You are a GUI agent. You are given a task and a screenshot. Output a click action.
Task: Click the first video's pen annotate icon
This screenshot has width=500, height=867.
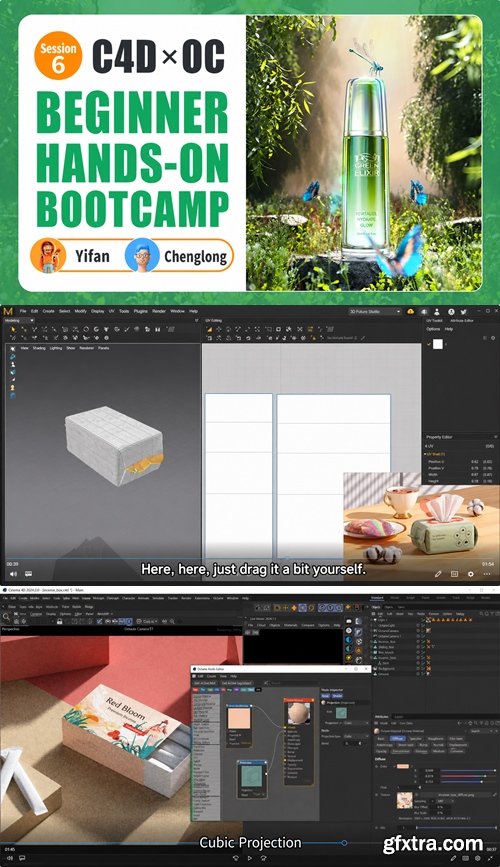pos(438,574)
